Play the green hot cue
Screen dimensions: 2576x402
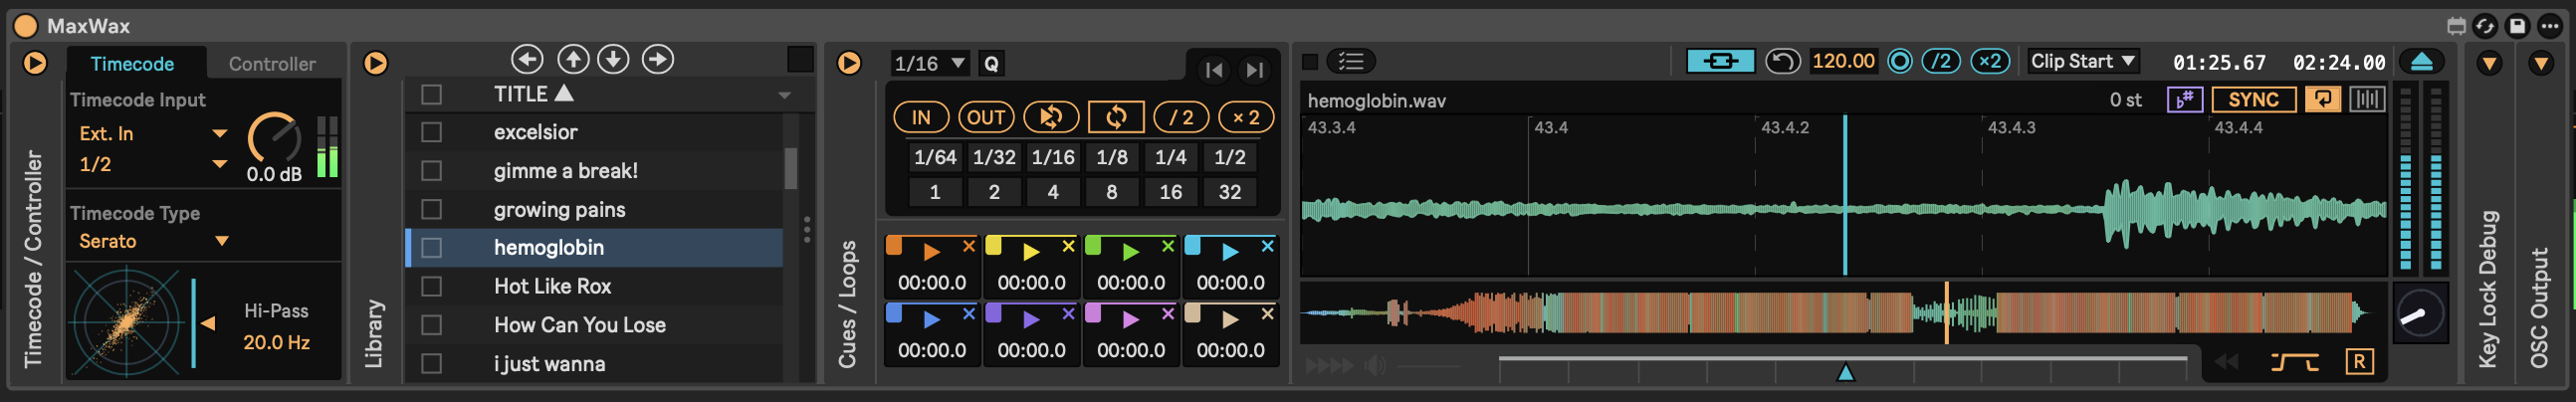pos(1131,251)
